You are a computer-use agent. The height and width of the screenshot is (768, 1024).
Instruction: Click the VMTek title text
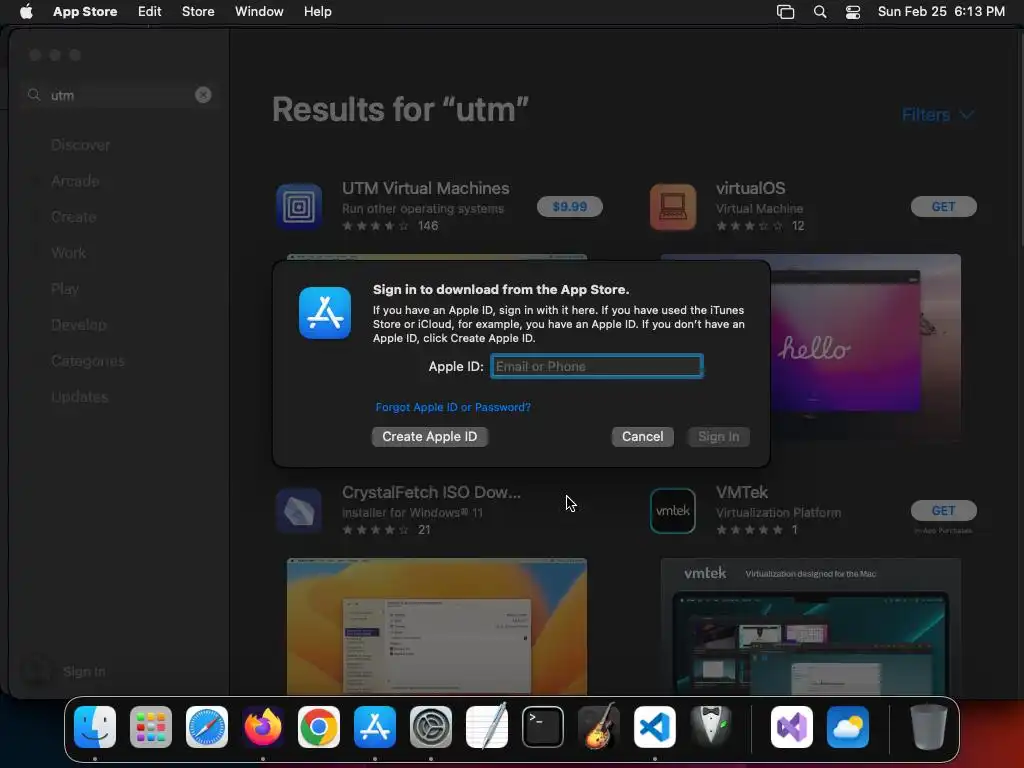point(741,492)
